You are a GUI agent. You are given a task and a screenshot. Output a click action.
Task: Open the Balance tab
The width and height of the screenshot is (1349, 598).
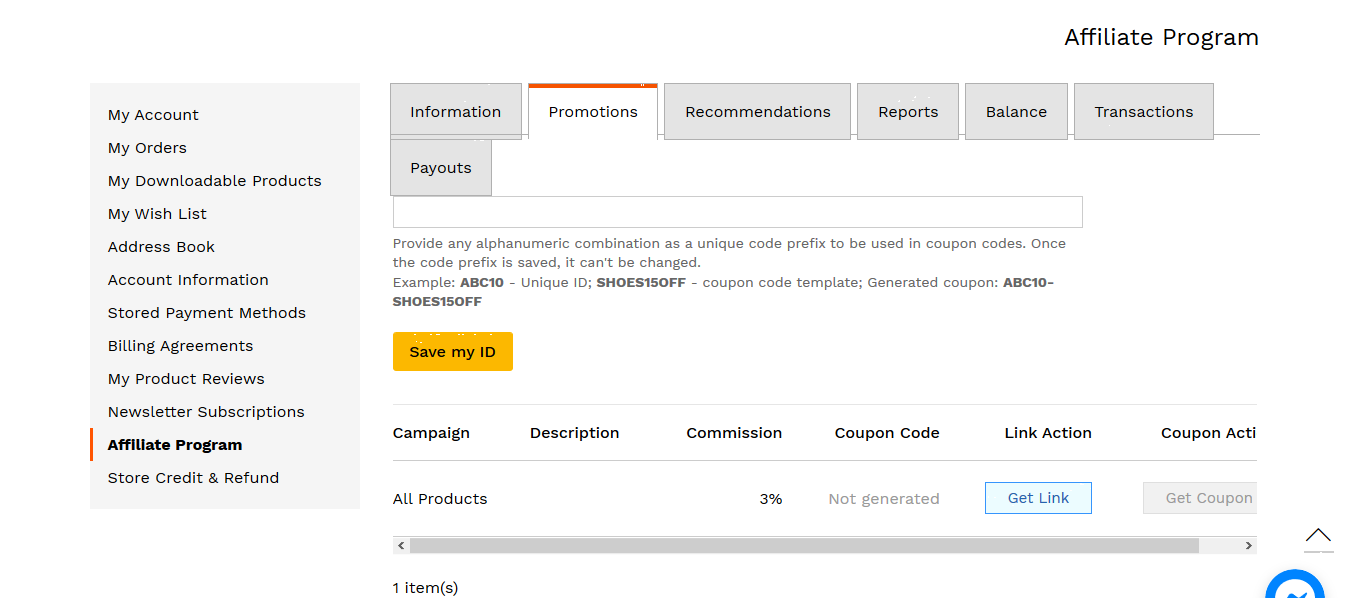(1016, 112)
